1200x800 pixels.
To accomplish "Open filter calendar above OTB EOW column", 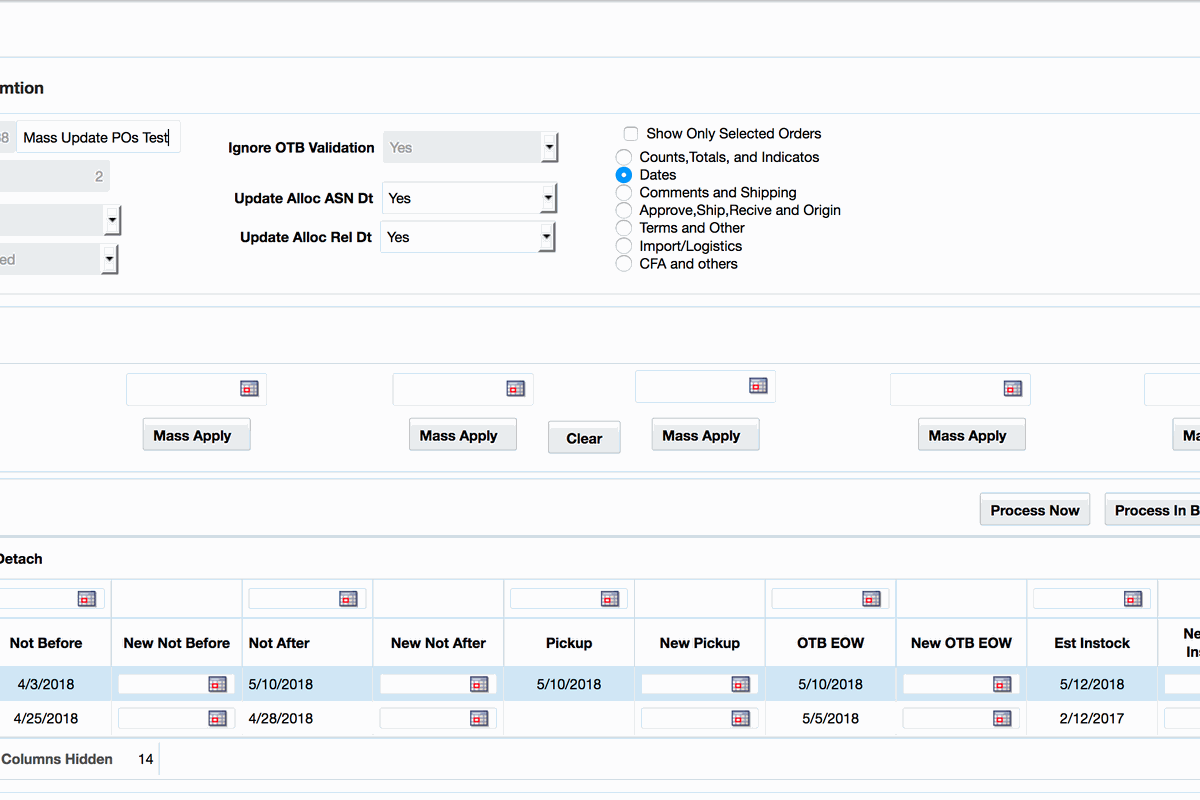I will tap(871, 598).
